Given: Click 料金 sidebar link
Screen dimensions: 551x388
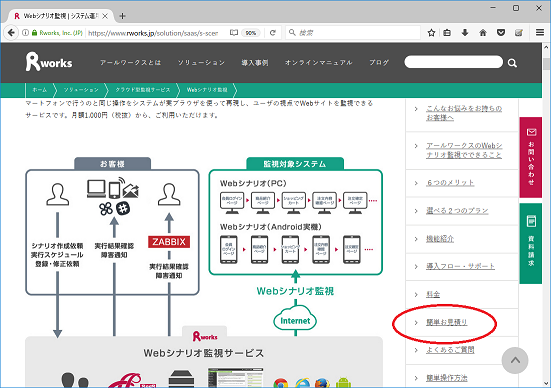Looking at the screenshot, I should point(433,294).
